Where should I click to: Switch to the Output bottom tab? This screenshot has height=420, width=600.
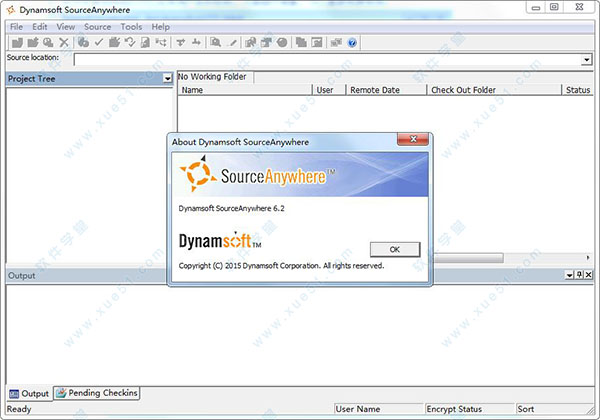(x=29, y=394)
